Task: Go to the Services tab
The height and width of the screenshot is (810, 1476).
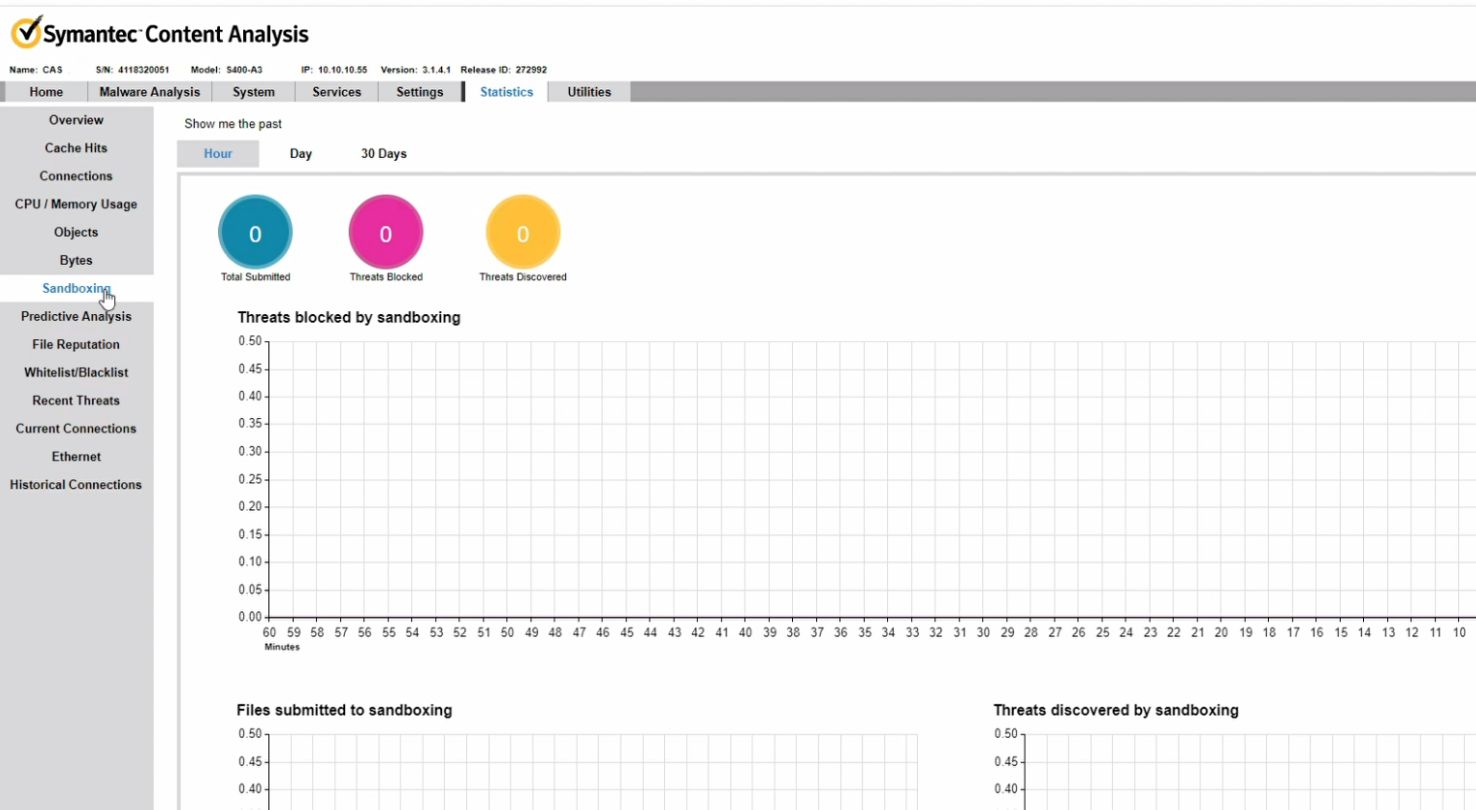Action: pyautogui.click(x=337, y=92)
